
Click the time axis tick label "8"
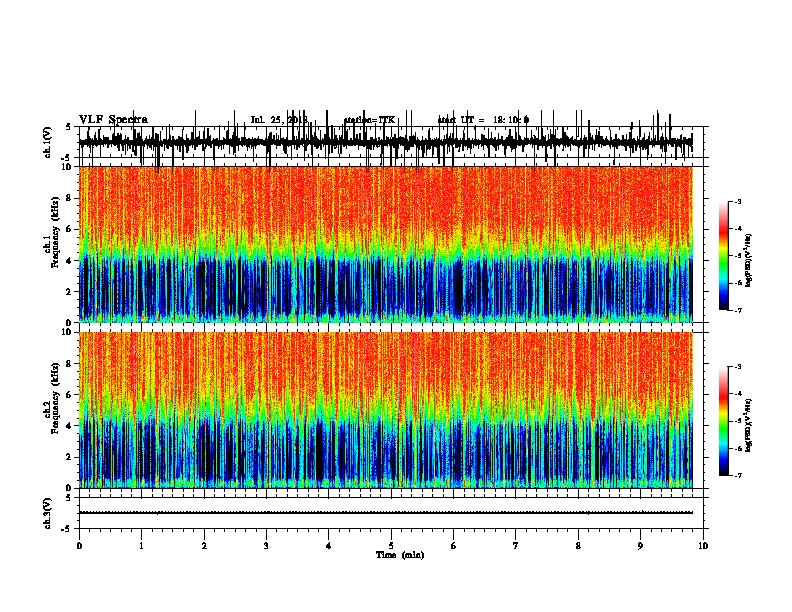[578, 546]
